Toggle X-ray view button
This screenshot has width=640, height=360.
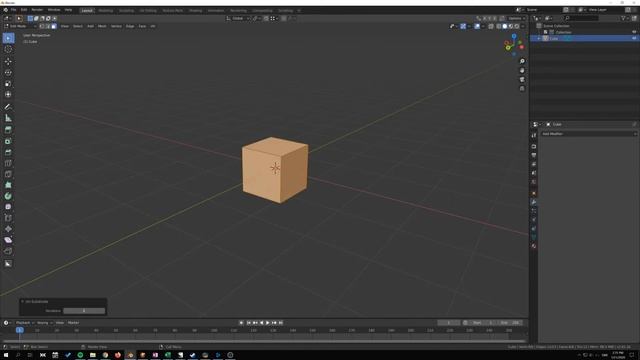click(x=491, y=26)
